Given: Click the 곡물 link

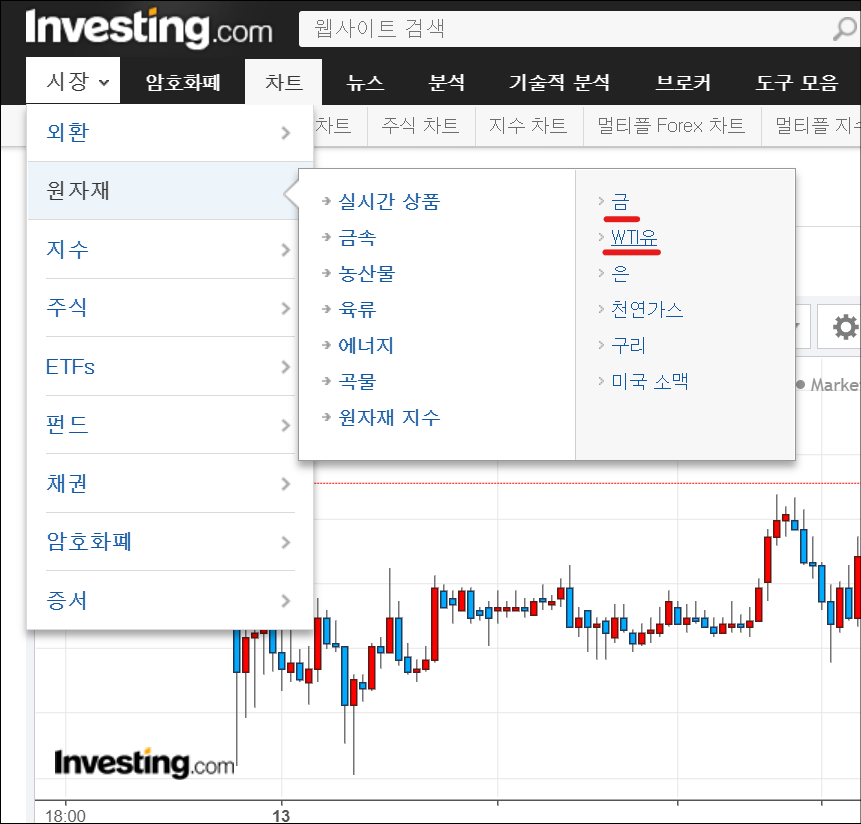Looking at the screenshot, I should tap(357, 382).
